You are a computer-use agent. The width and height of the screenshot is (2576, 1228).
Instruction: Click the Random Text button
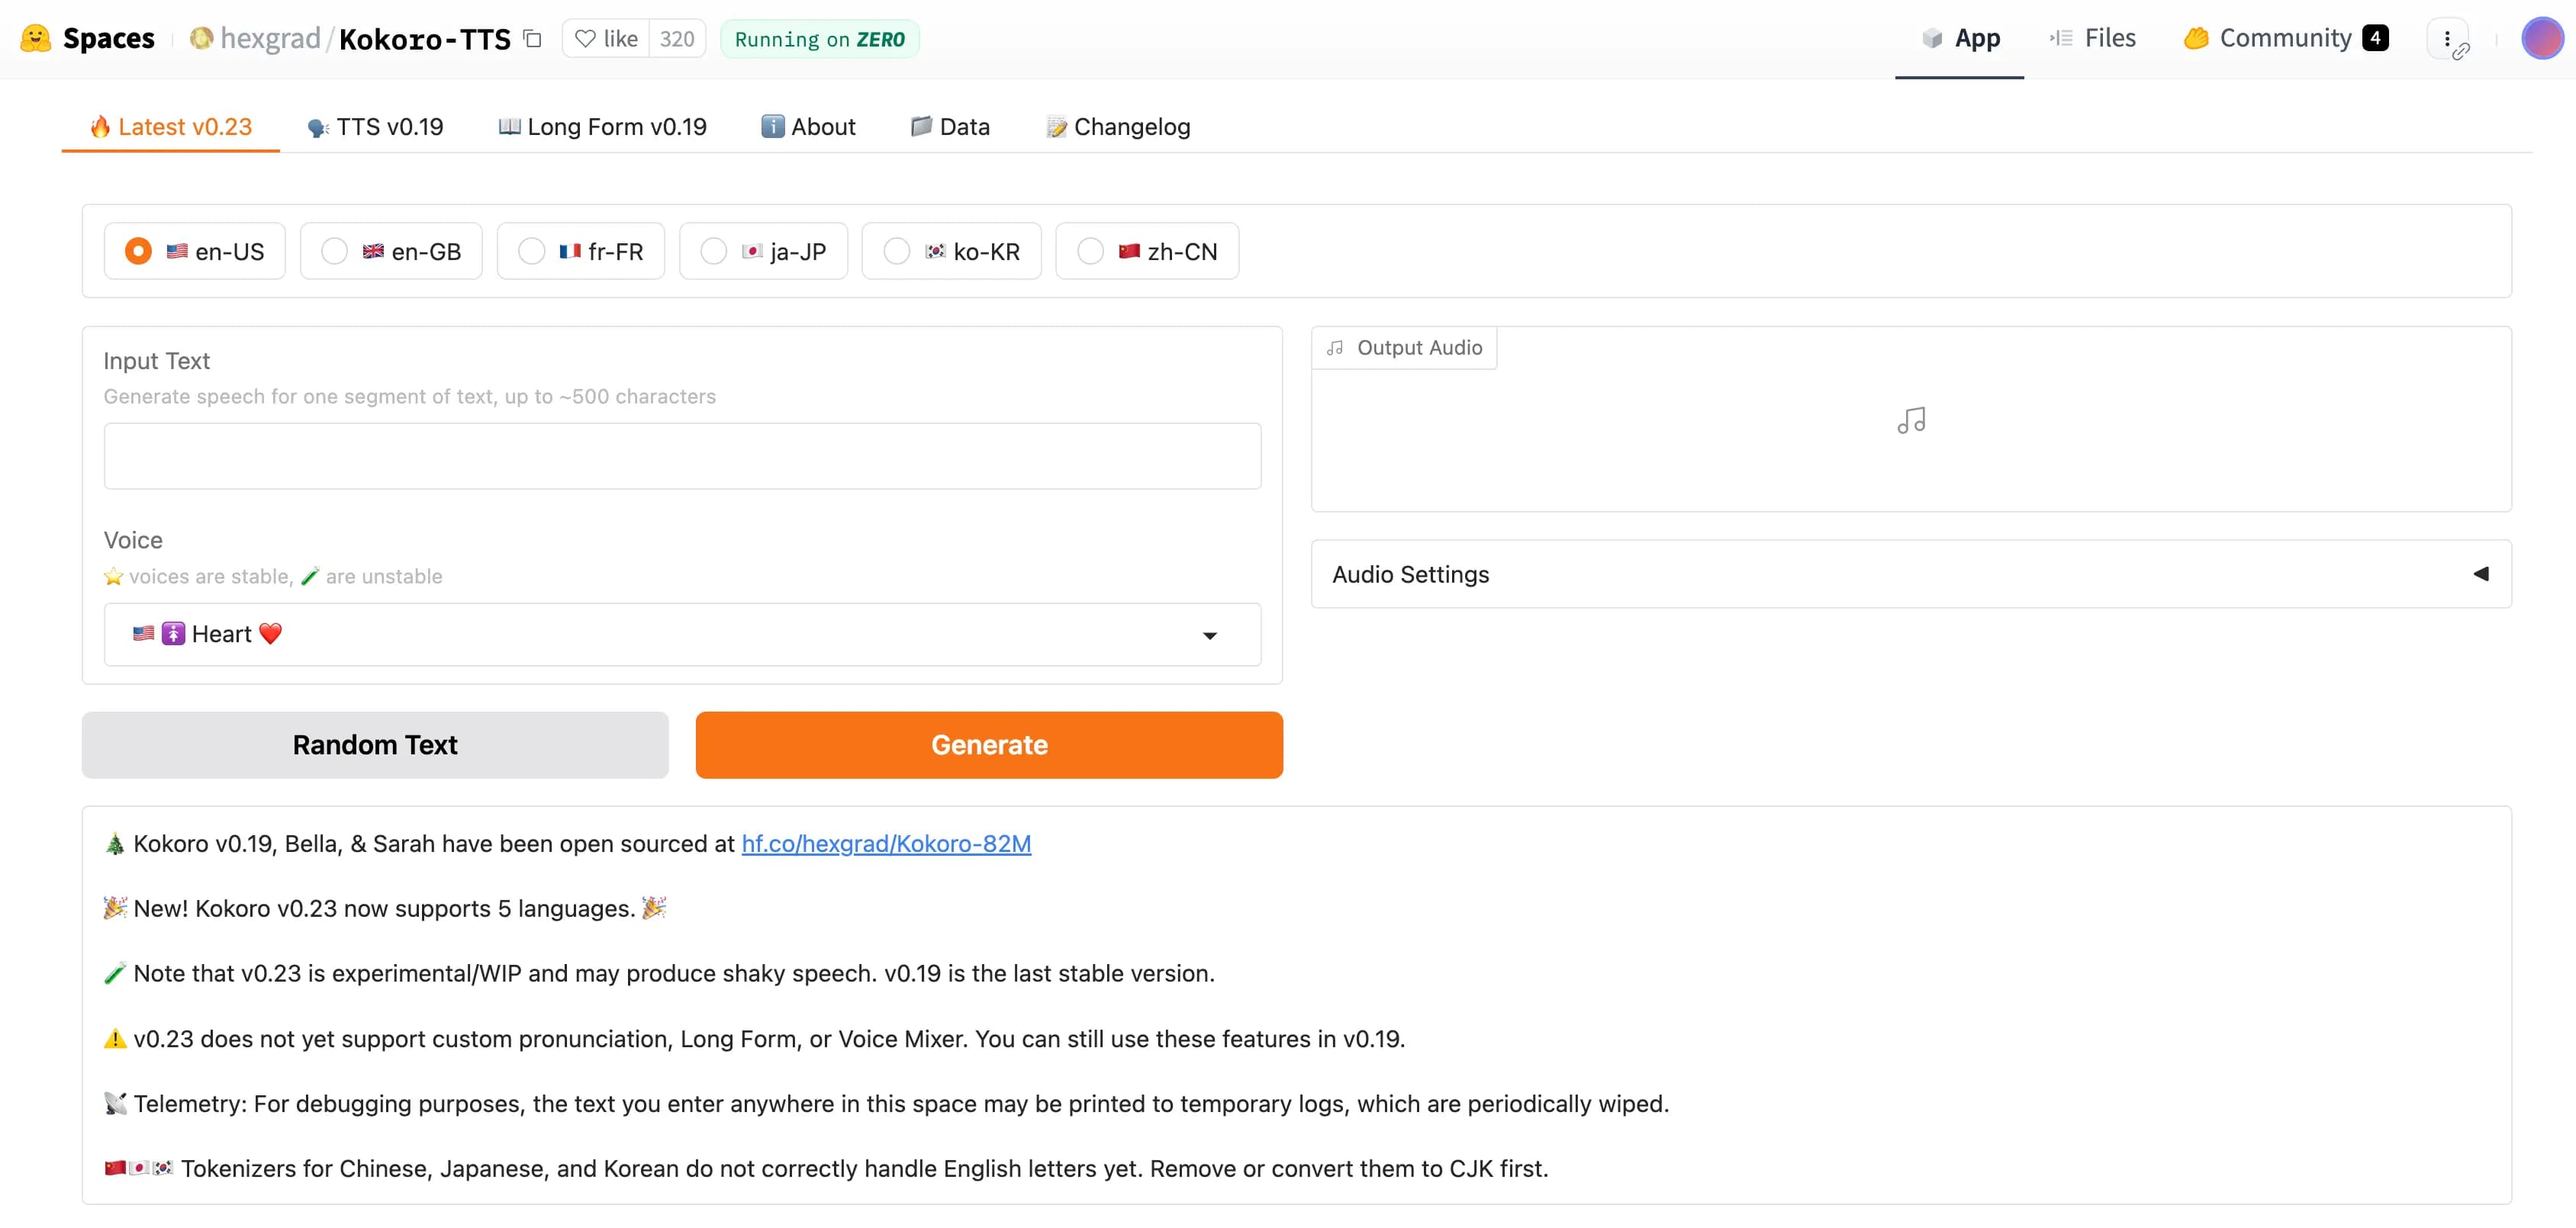[x=375, y=745]
